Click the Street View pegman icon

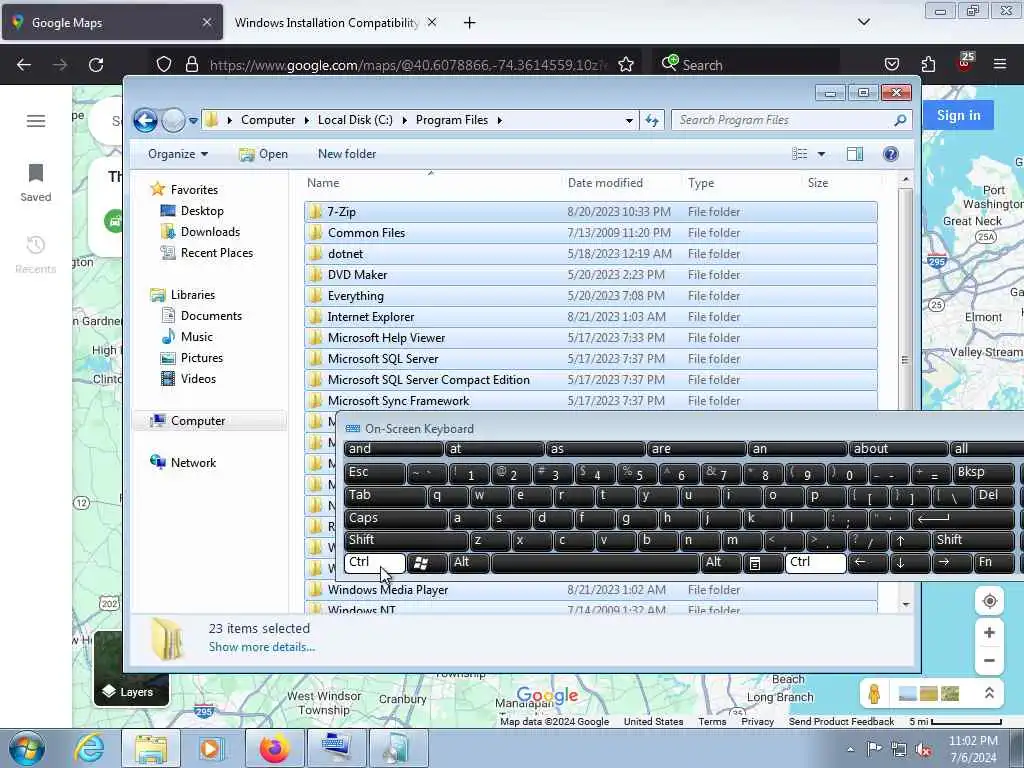[874, 694]
